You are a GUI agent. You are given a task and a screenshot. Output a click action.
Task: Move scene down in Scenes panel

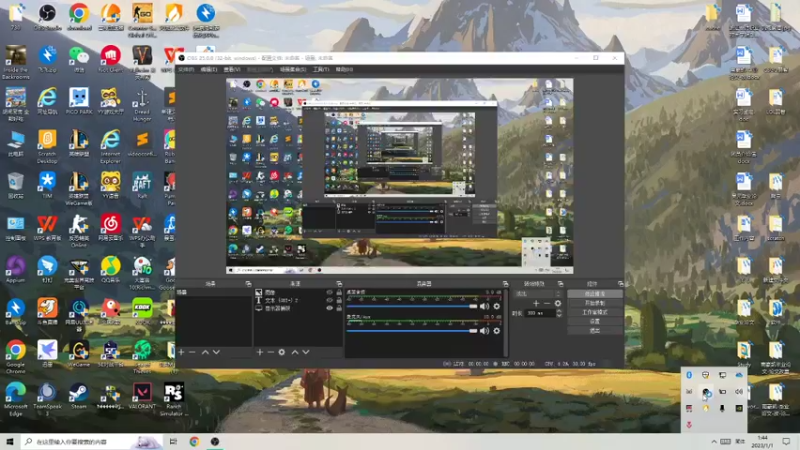point(216,352)
